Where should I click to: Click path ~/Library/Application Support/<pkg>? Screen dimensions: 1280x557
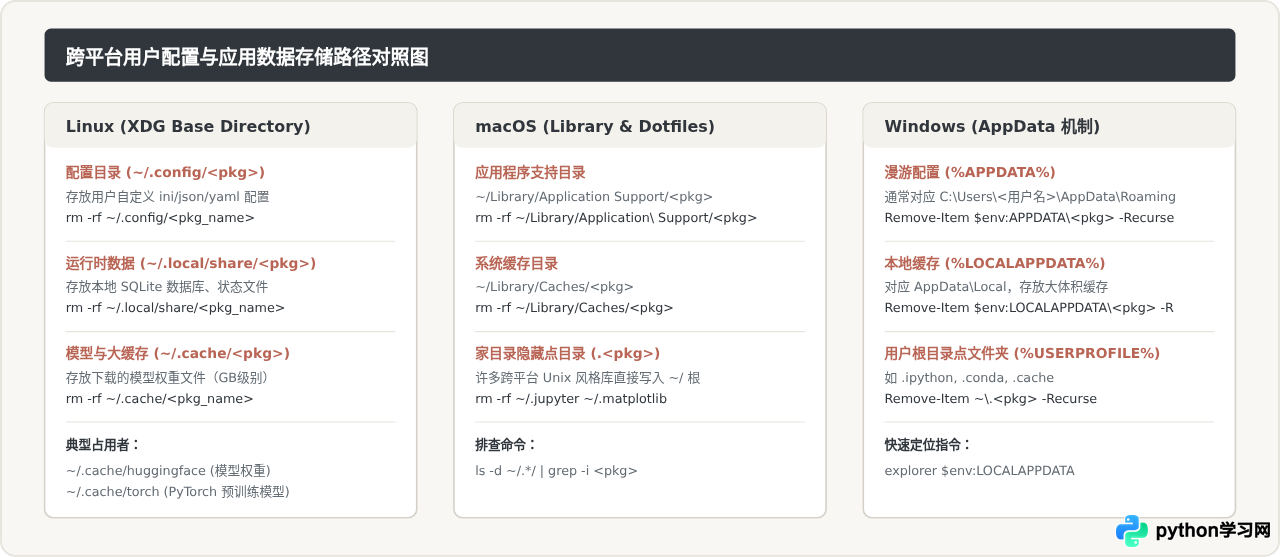point(594,197)
